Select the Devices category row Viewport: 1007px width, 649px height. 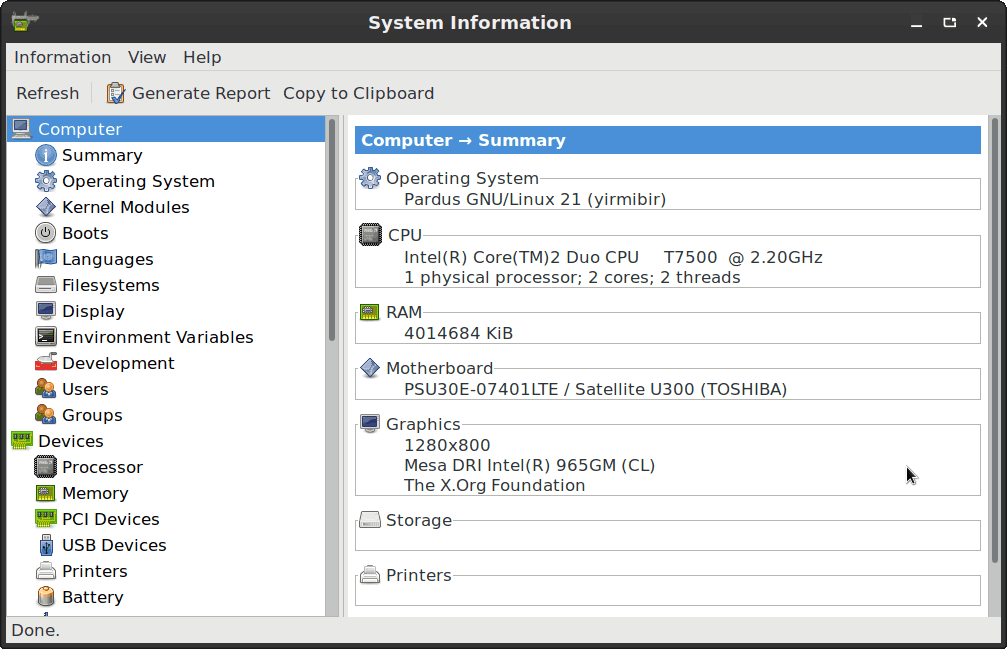pyautogui.click(x=166, y=441)
